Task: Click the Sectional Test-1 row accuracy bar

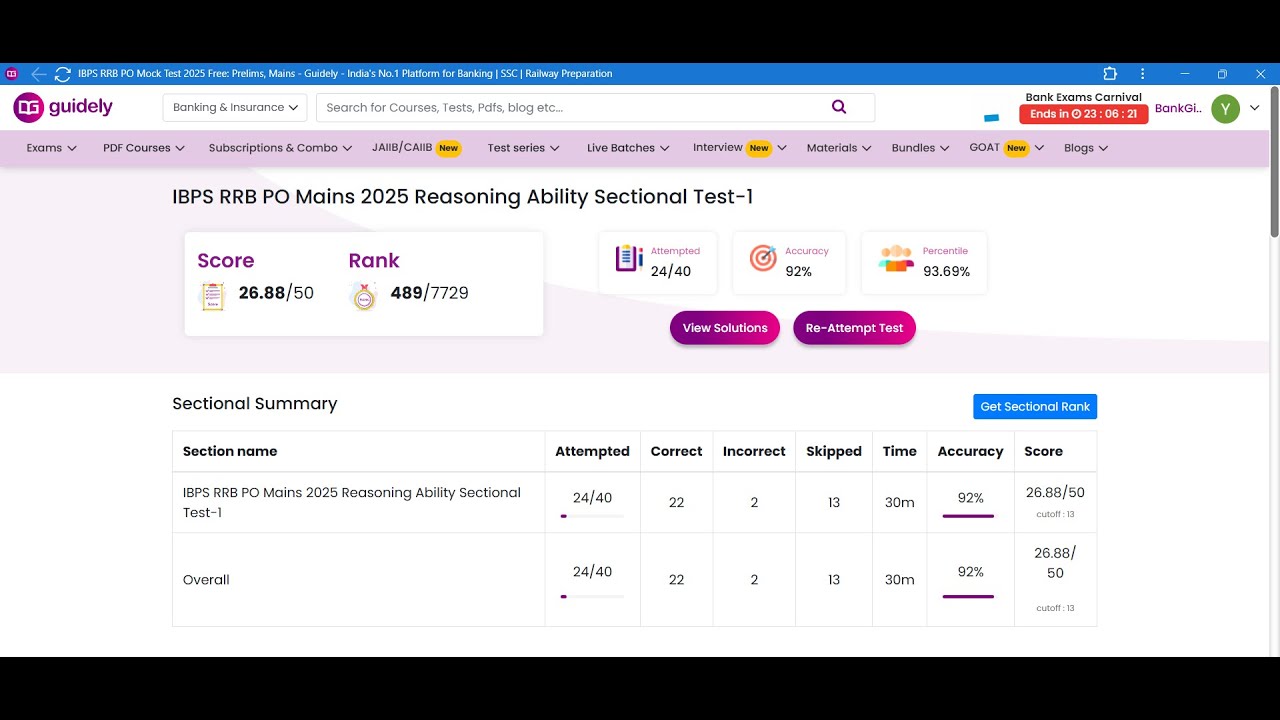Action: pos(968,516)
